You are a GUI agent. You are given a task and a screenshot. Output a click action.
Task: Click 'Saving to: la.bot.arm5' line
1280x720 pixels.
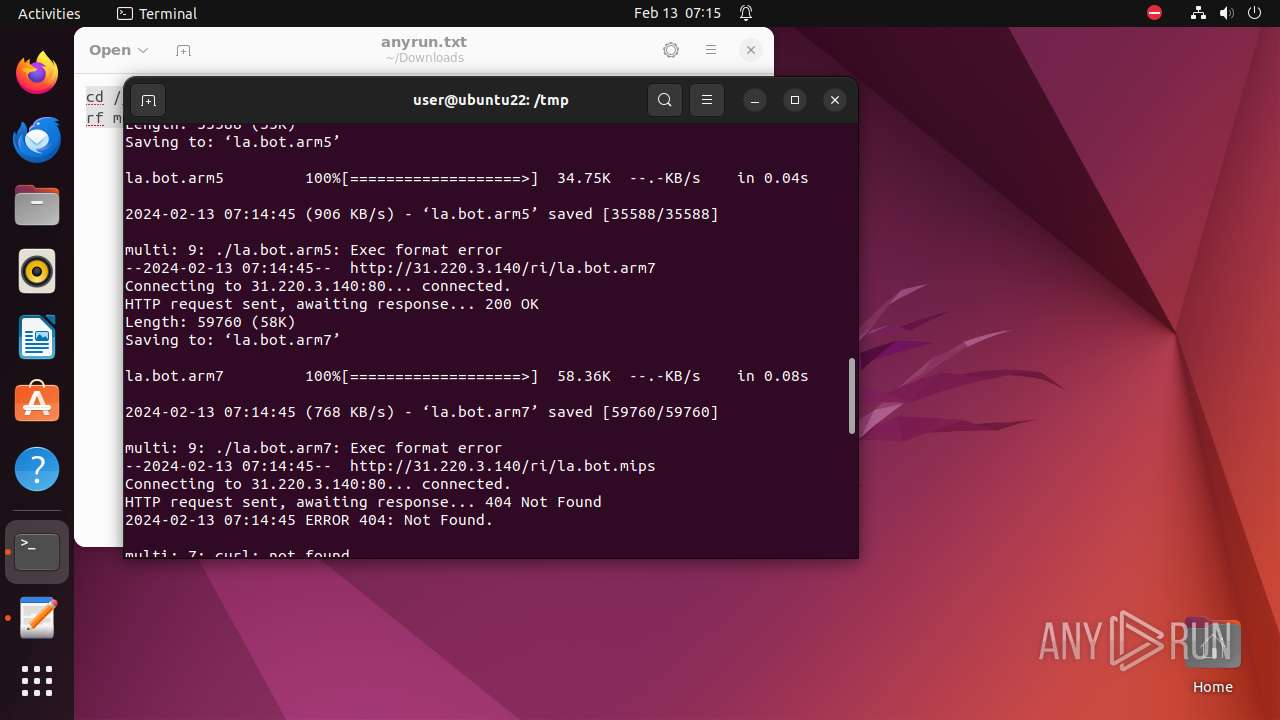[233, 142]
